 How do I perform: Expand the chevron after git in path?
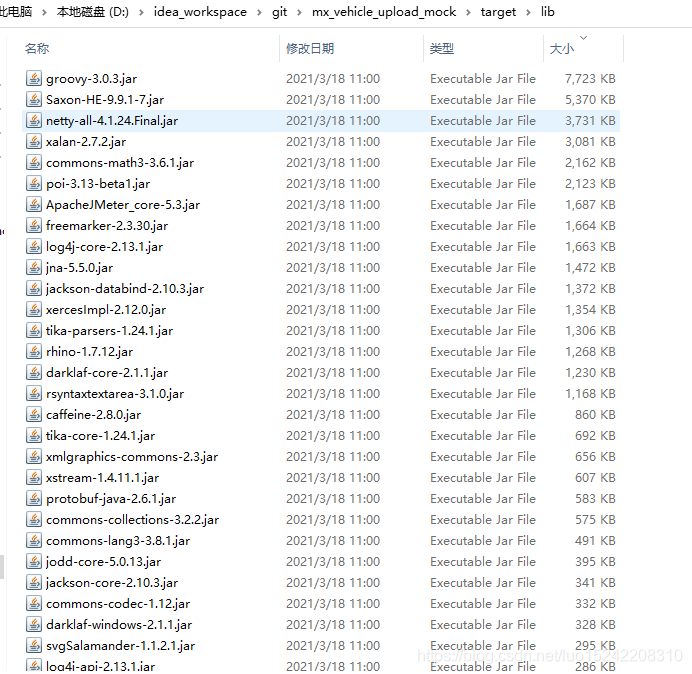tap(299, 12)
